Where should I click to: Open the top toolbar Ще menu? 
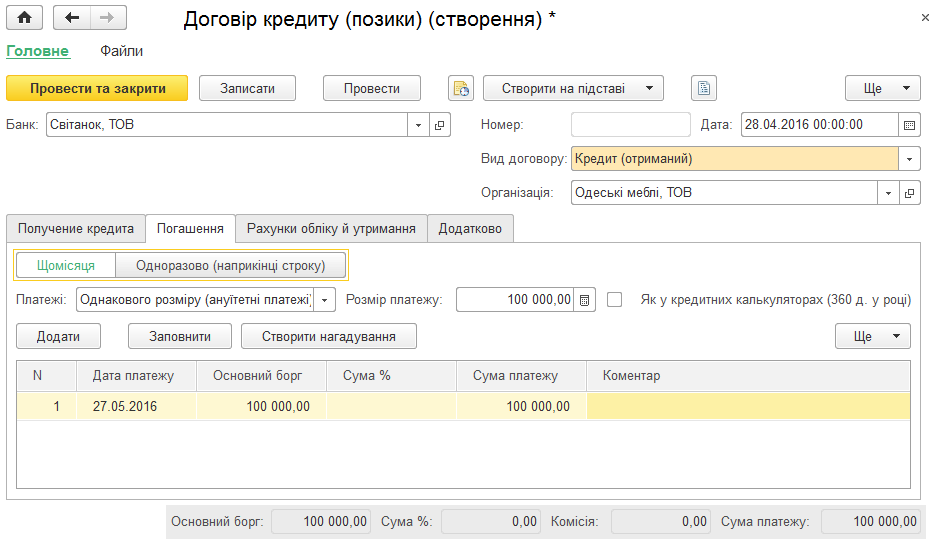pyautogui.click(x=882, y=89)
